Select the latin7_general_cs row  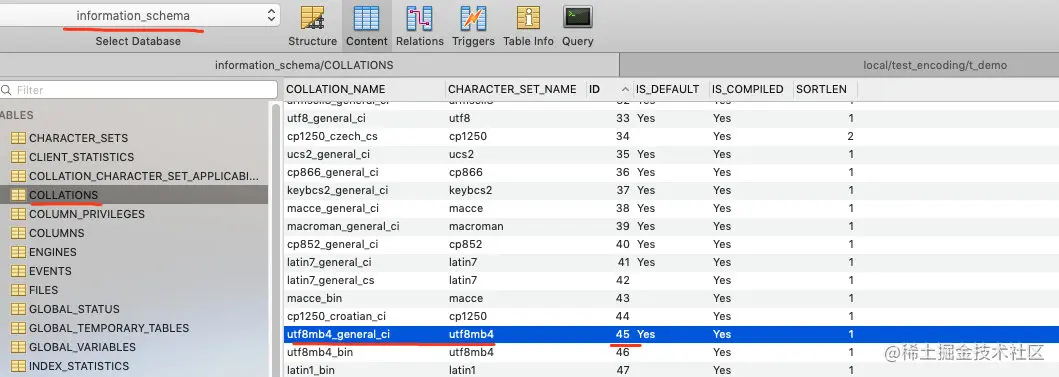click(671, 280)
